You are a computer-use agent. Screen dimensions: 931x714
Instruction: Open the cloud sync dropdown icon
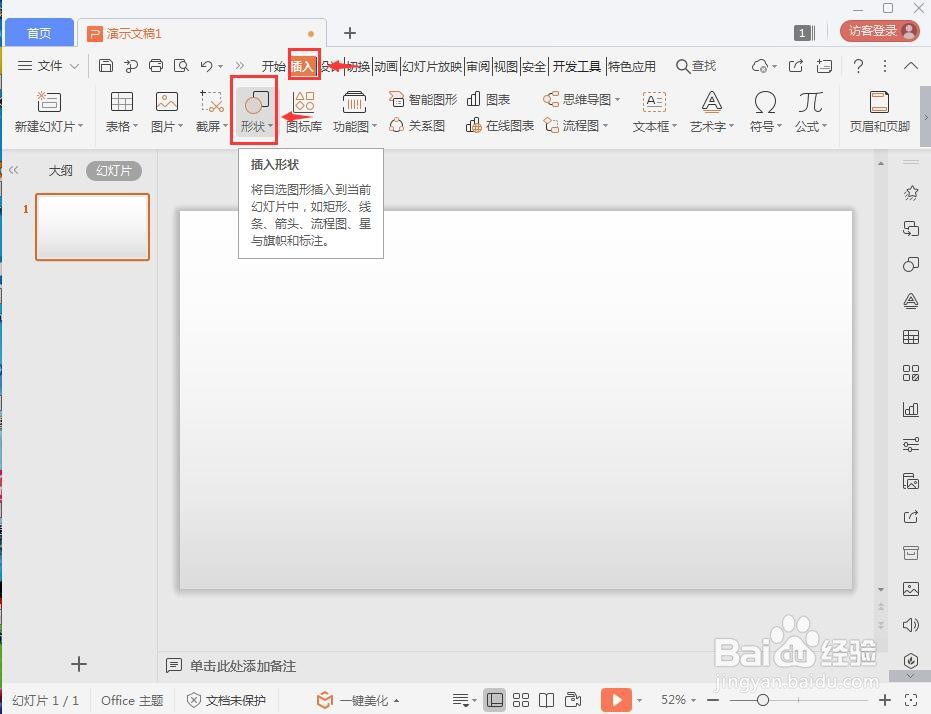pyautogui.click(x=764, y=65)
